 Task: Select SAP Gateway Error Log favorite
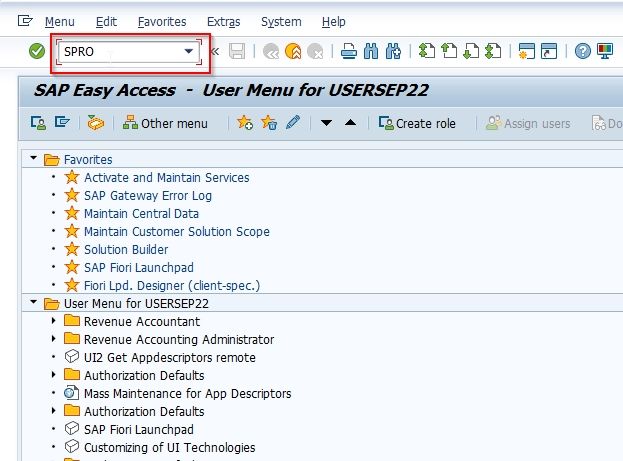148,196
